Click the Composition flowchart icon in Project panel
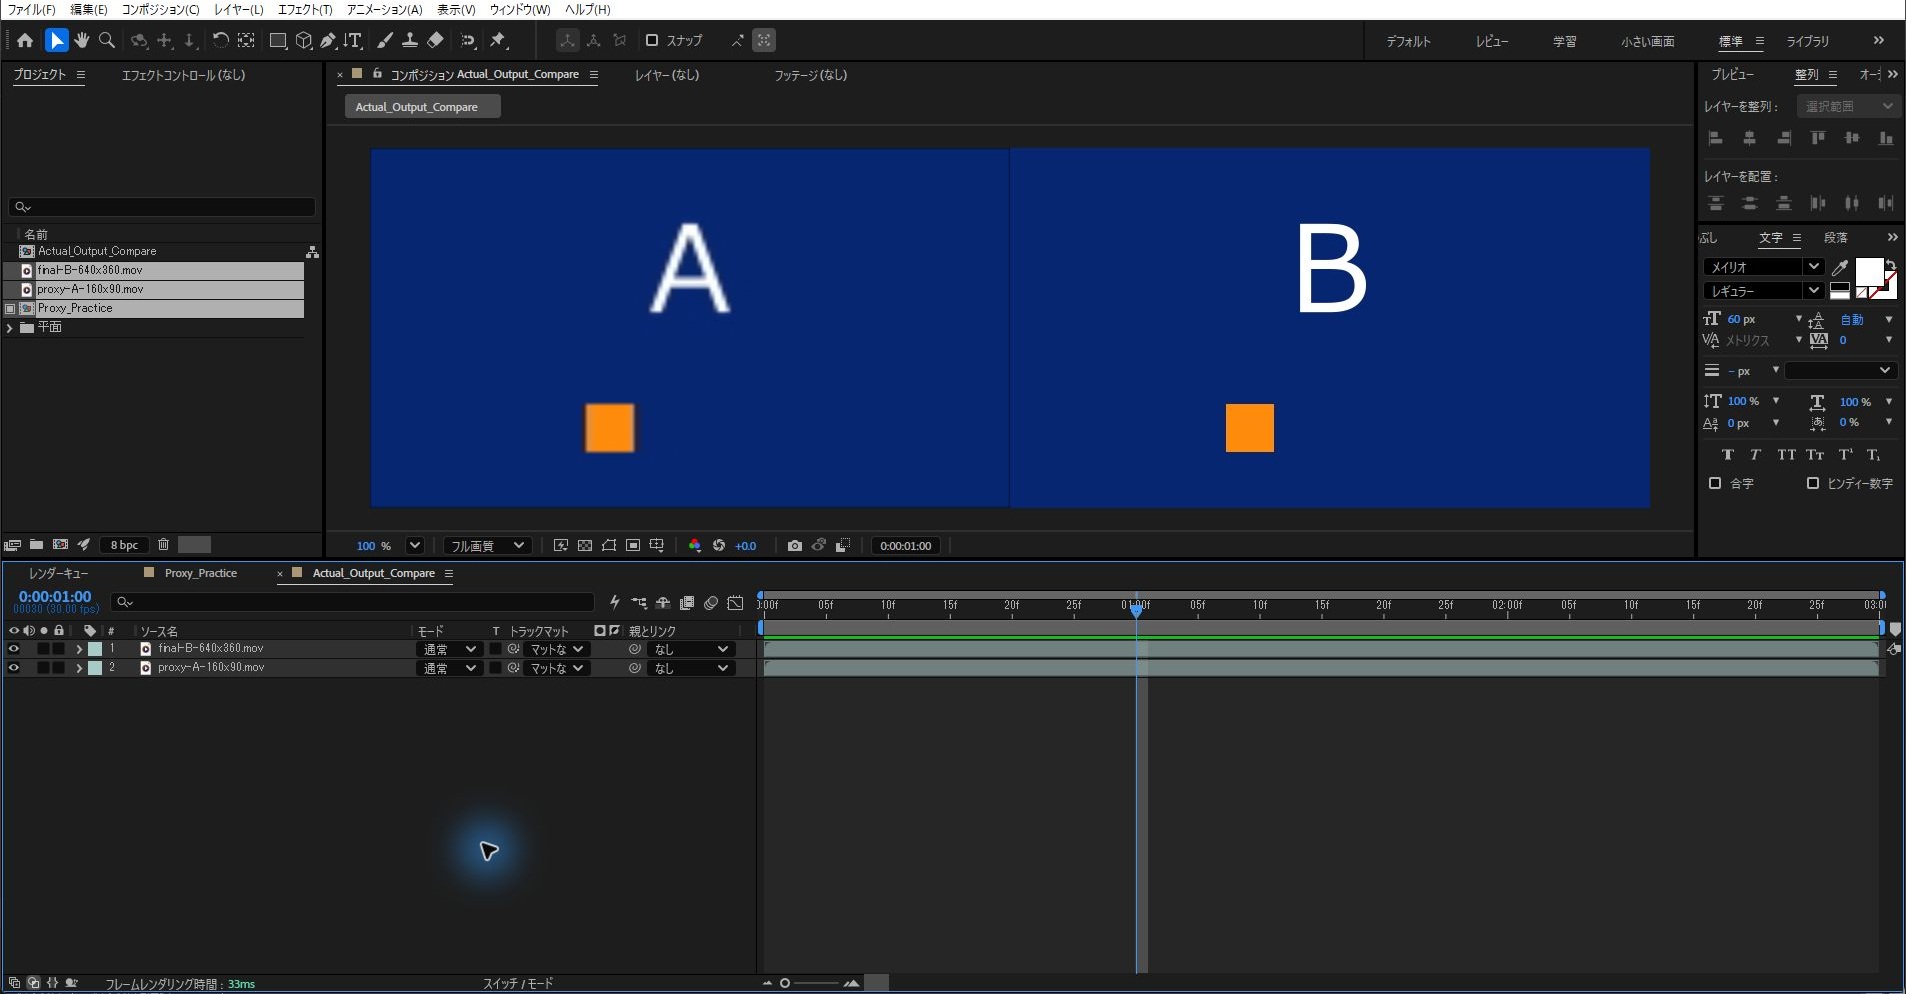Screen dimensions: 1906x994 click(x=312, y=252)
